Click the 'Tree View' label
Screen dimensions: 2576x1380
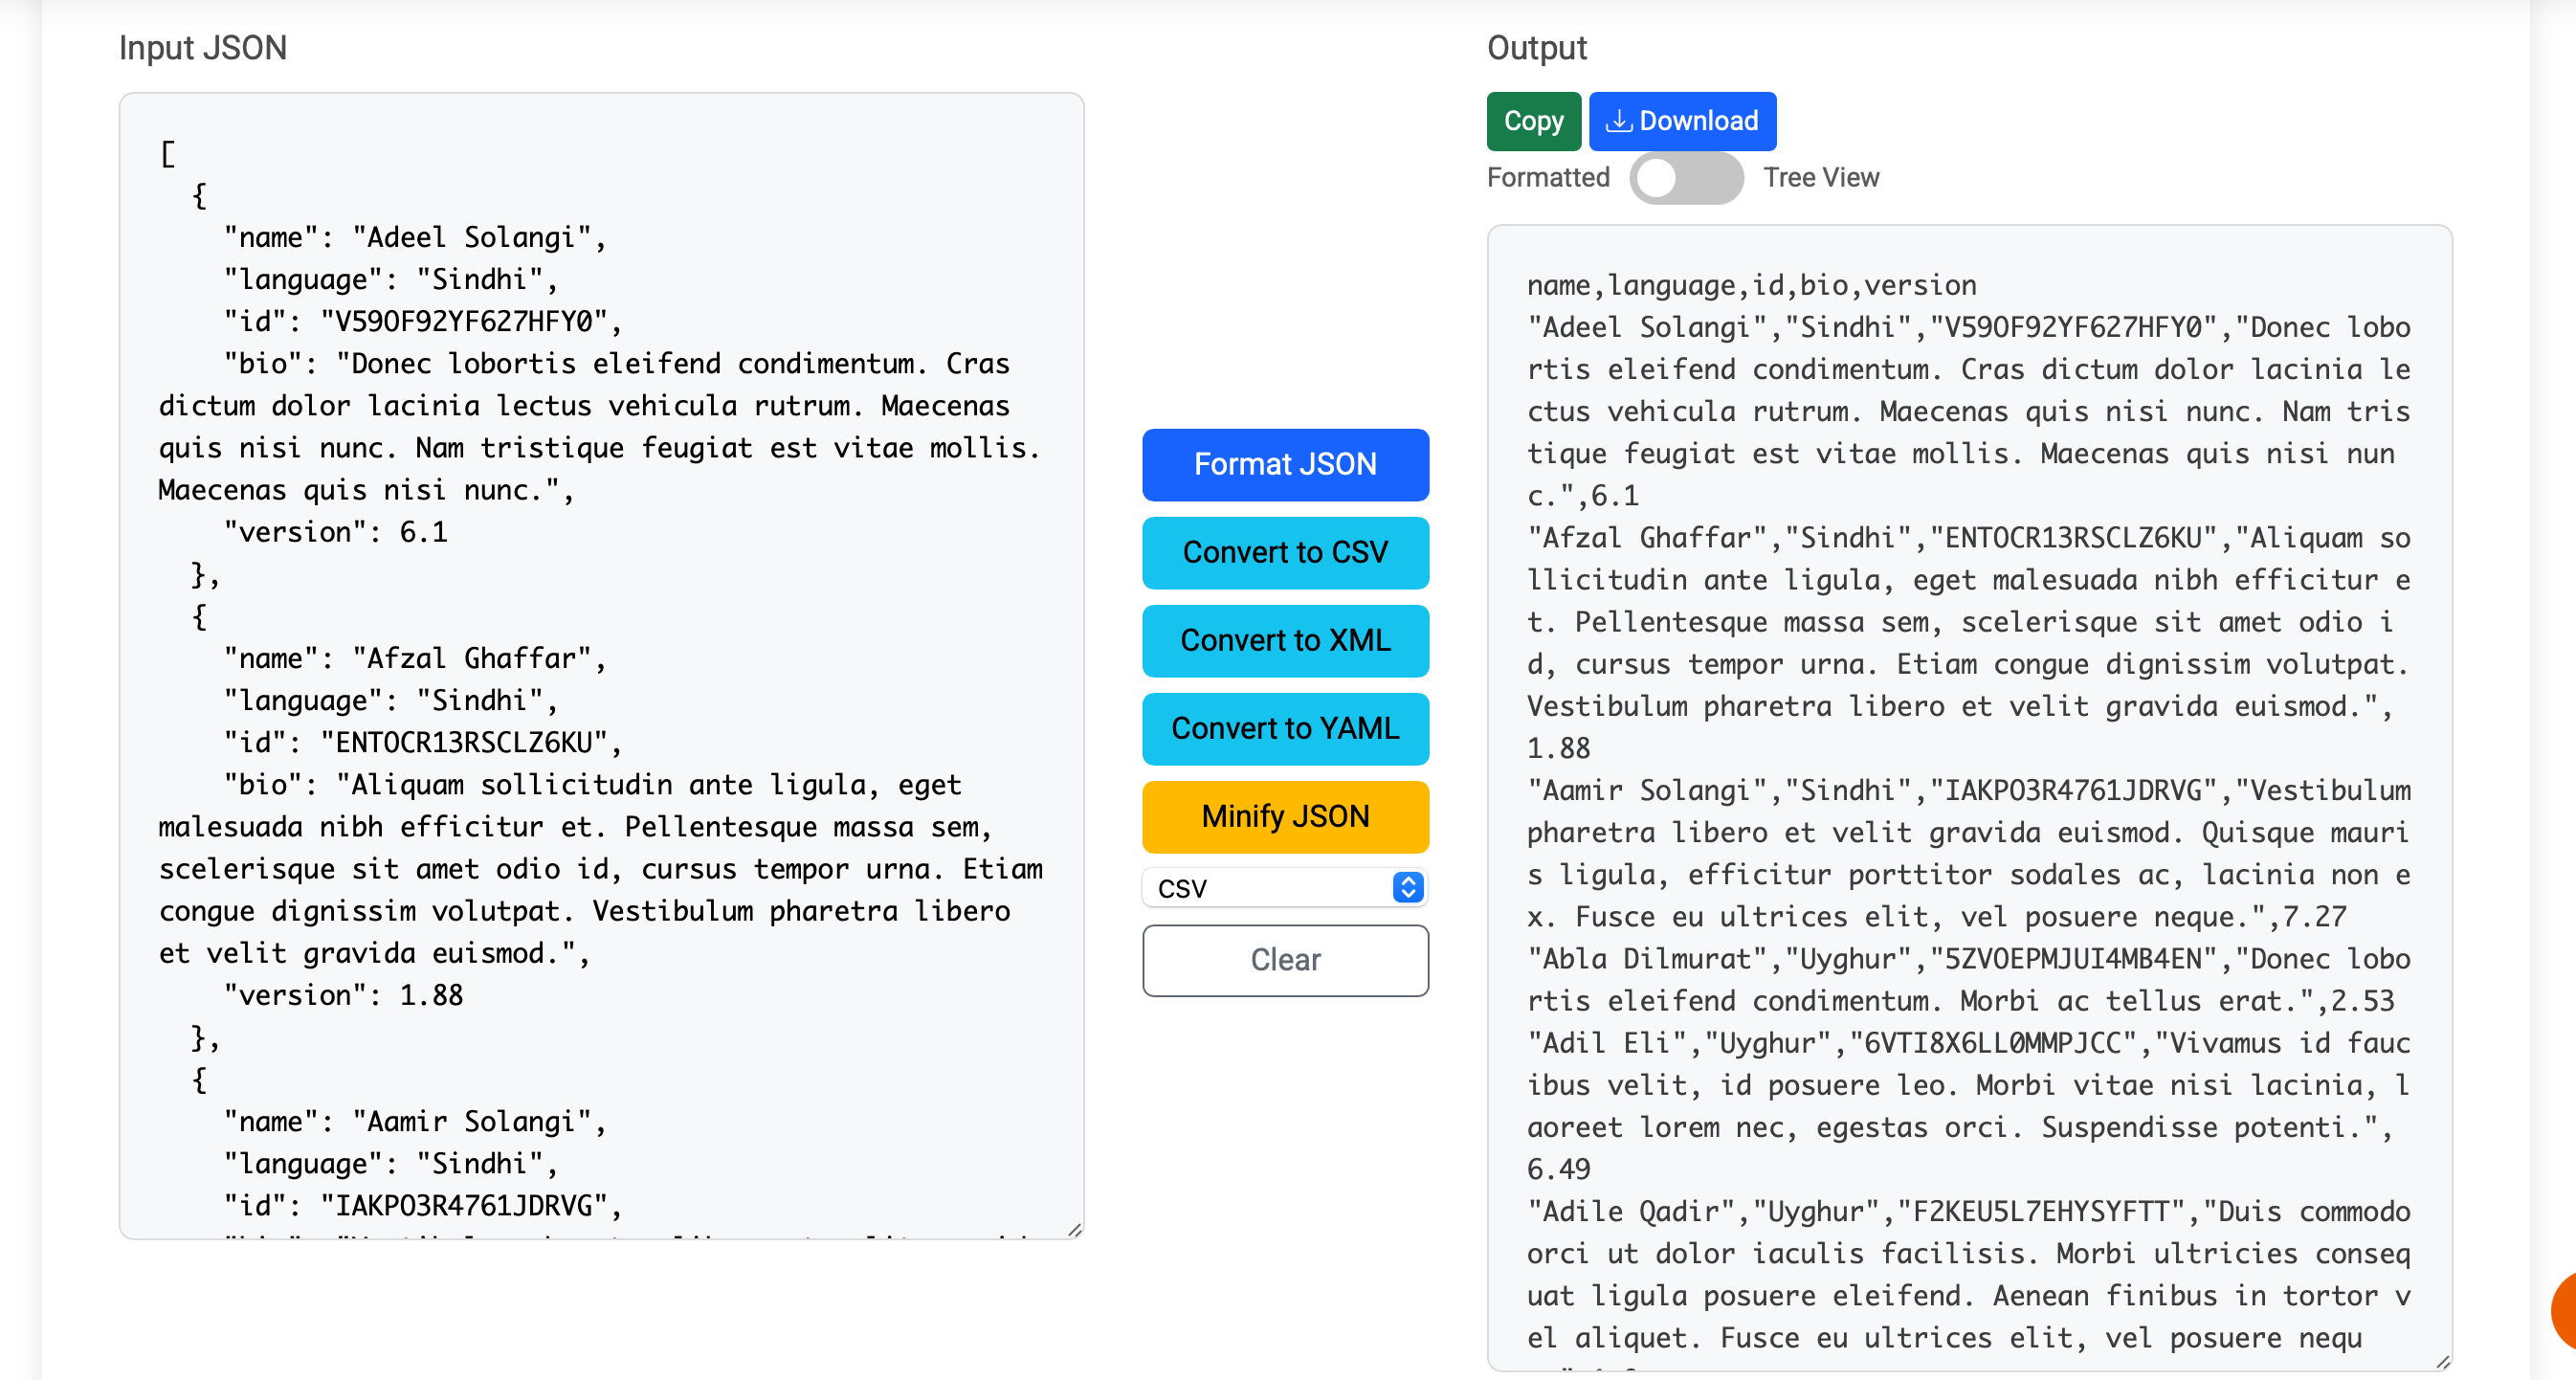[1821, 178]
